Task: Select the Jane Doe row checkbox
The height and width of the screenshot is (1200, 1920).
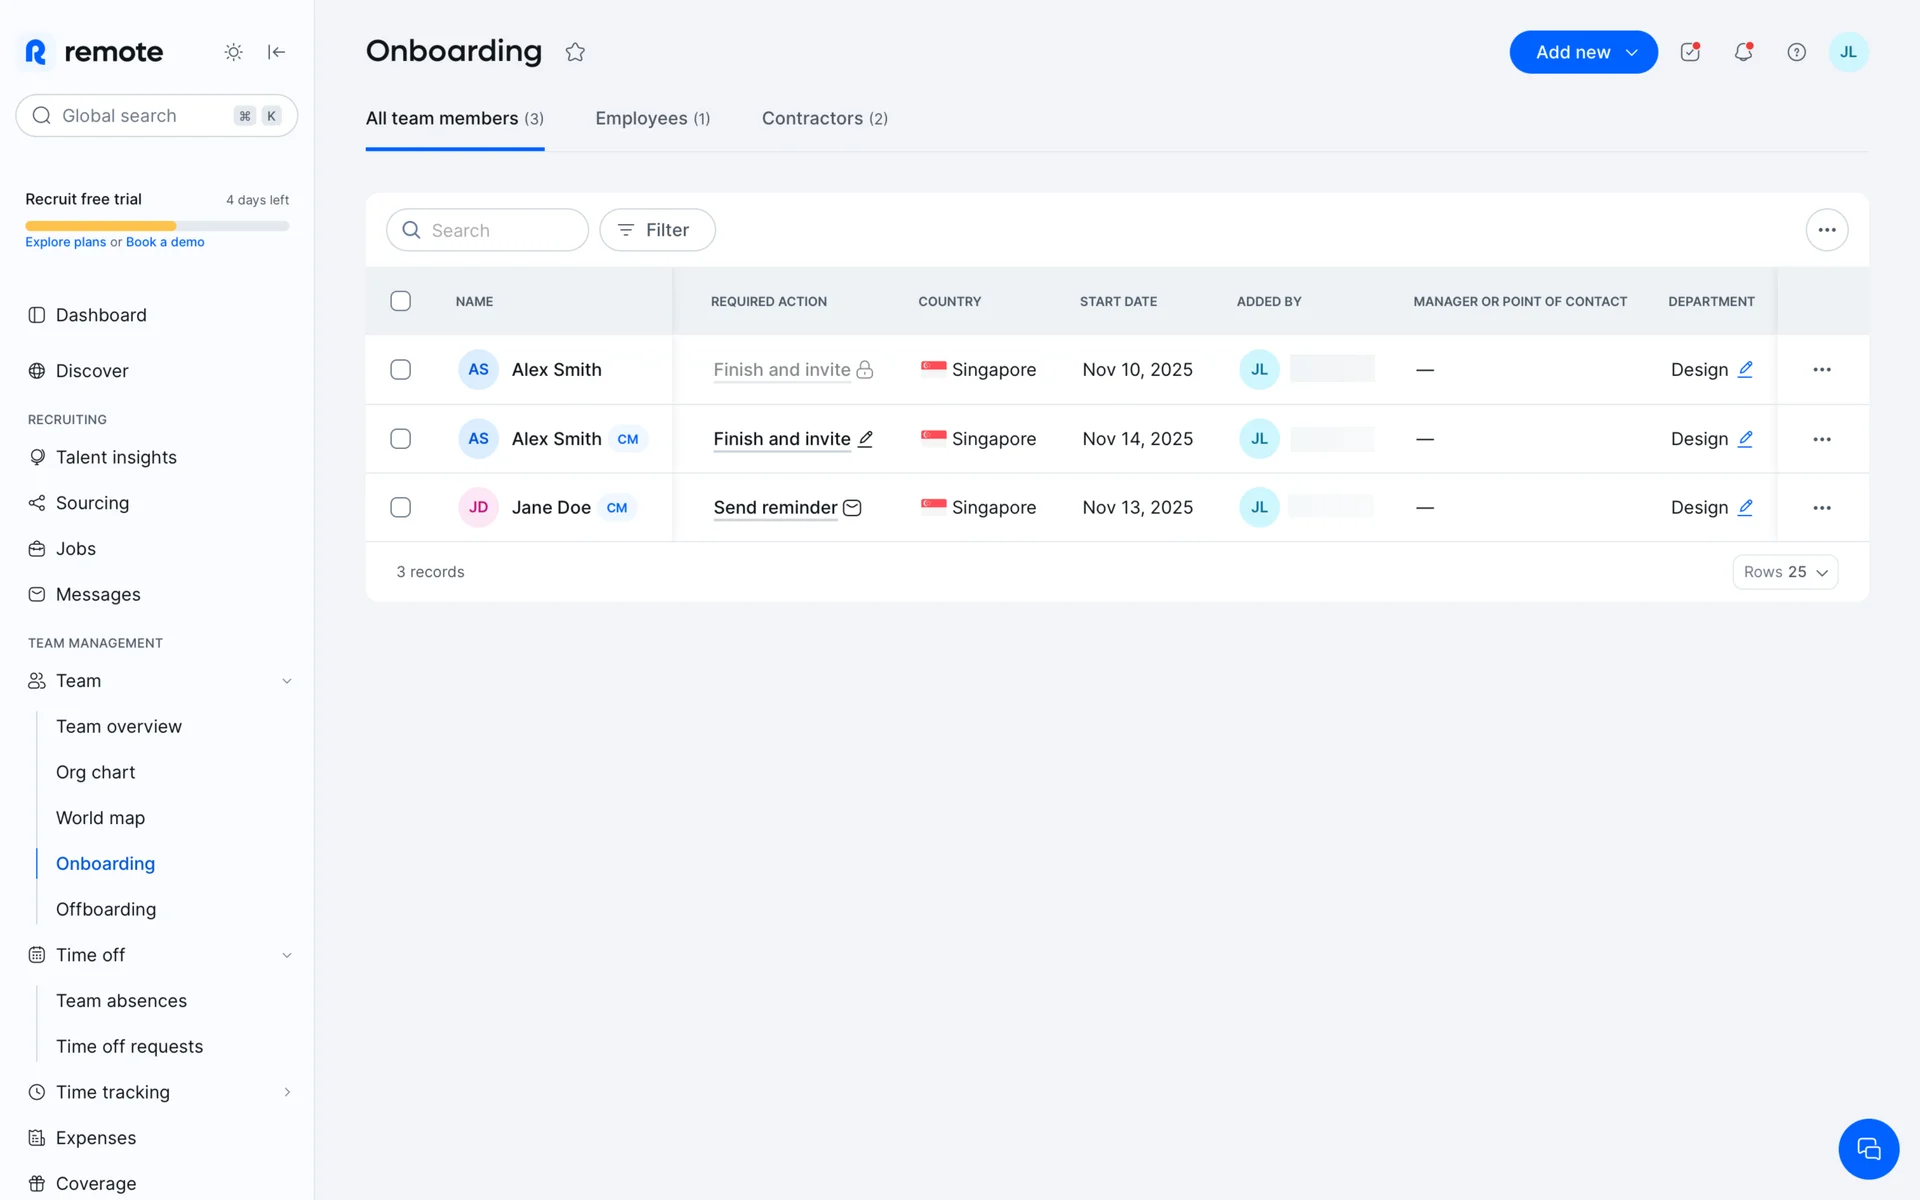Action: [400, 507]
